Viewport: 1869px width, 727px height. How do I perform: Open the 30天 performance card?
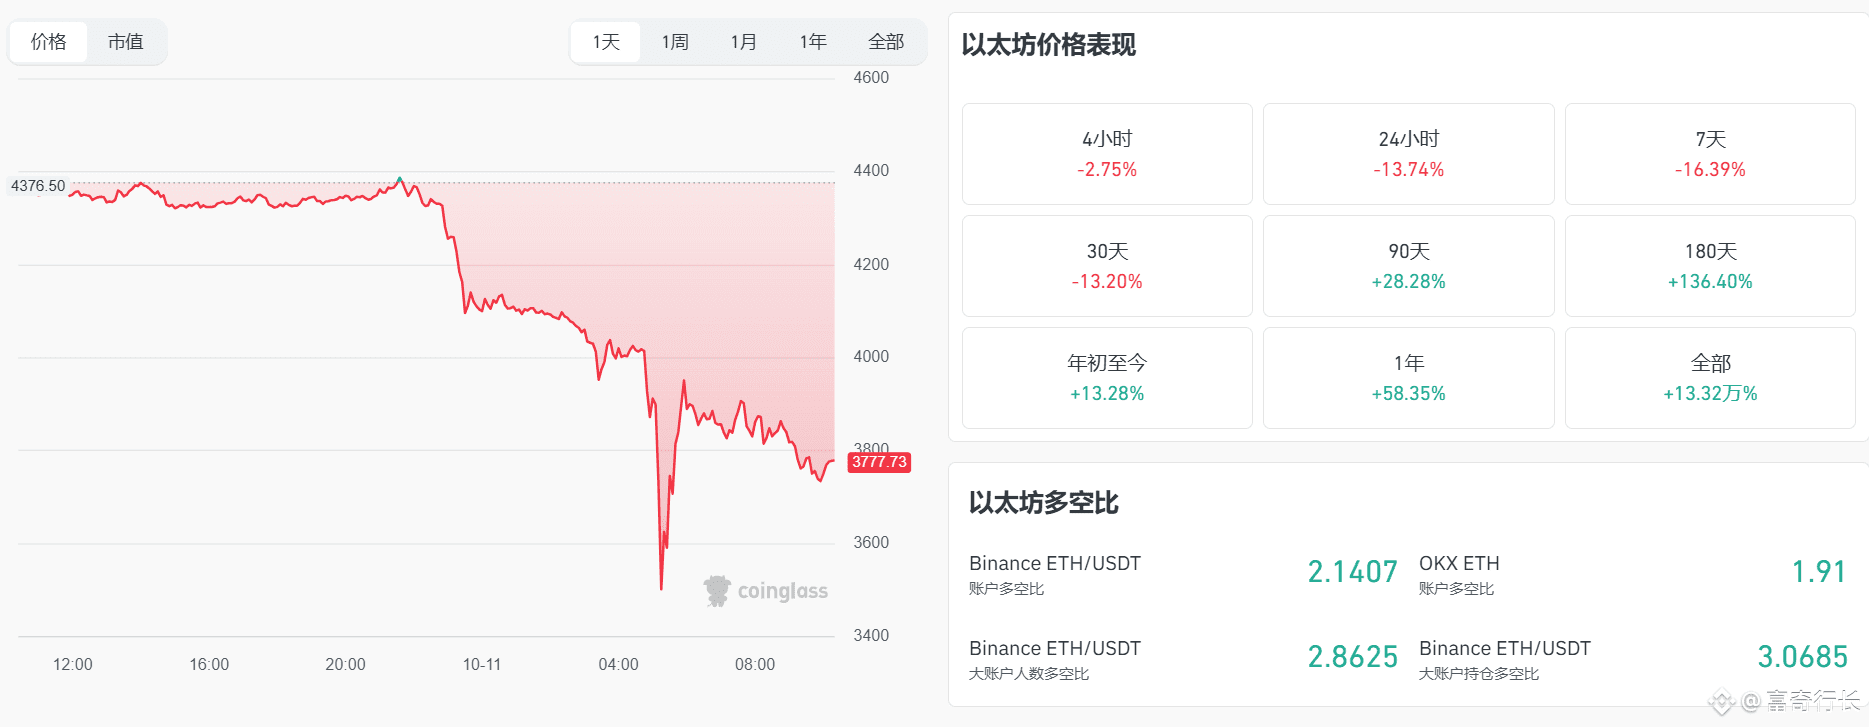pyautogui.click(x=1107, y=266)
